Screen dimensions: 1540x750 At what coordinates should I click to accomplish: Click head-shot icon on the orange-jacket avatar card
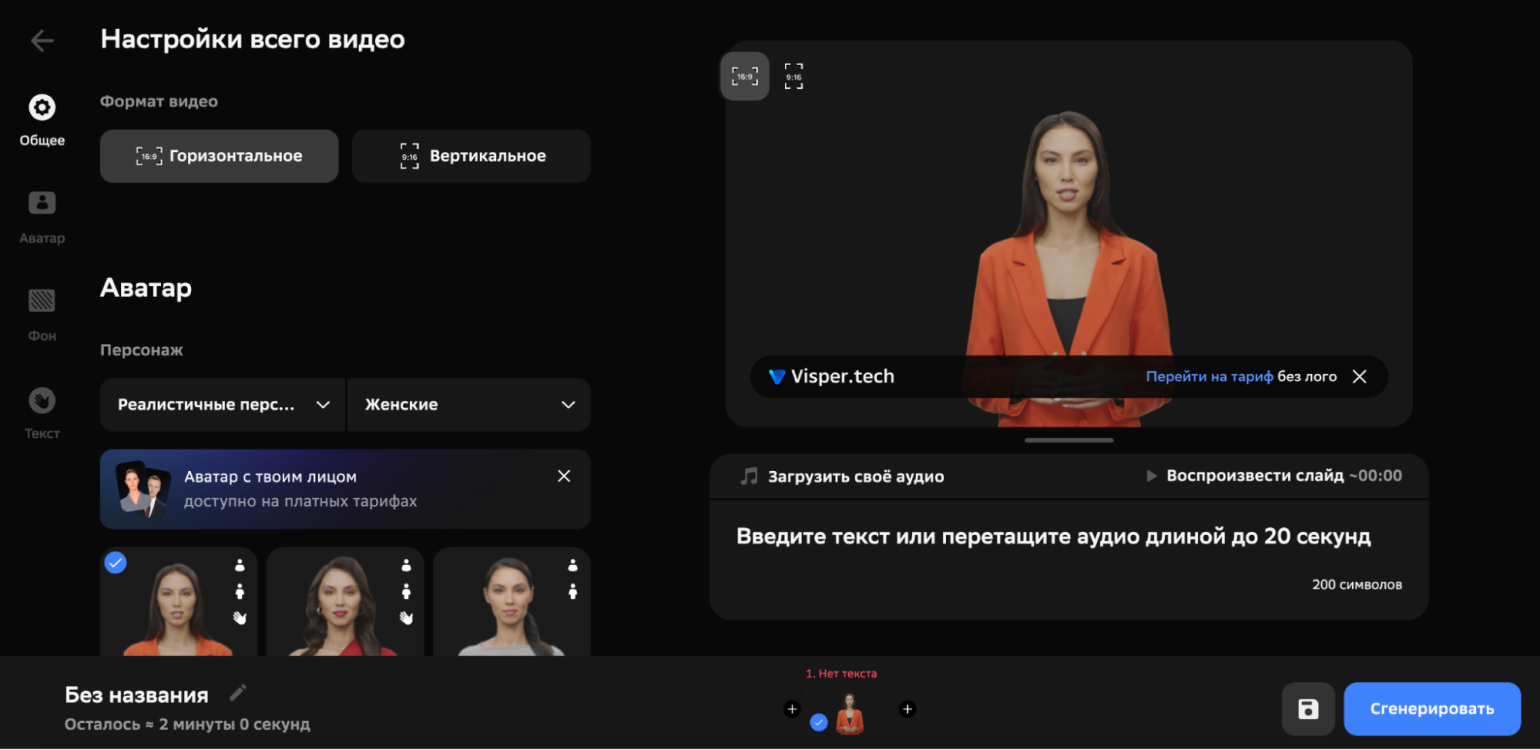point(239,565)
